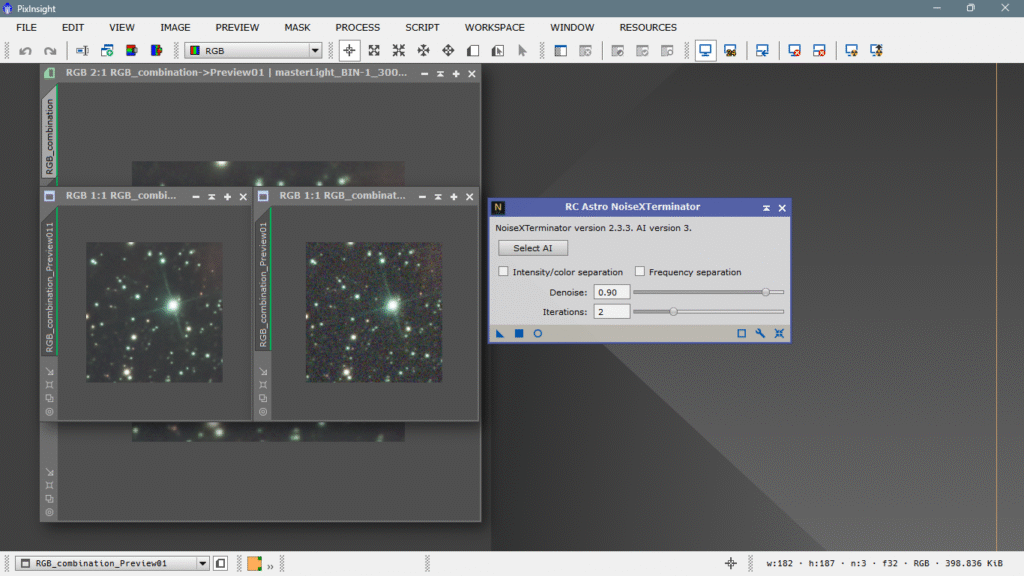Click the monitor with blue arrow icon
The height and width of the screenshot is (576, 1024).
click(x=762, y=51)
